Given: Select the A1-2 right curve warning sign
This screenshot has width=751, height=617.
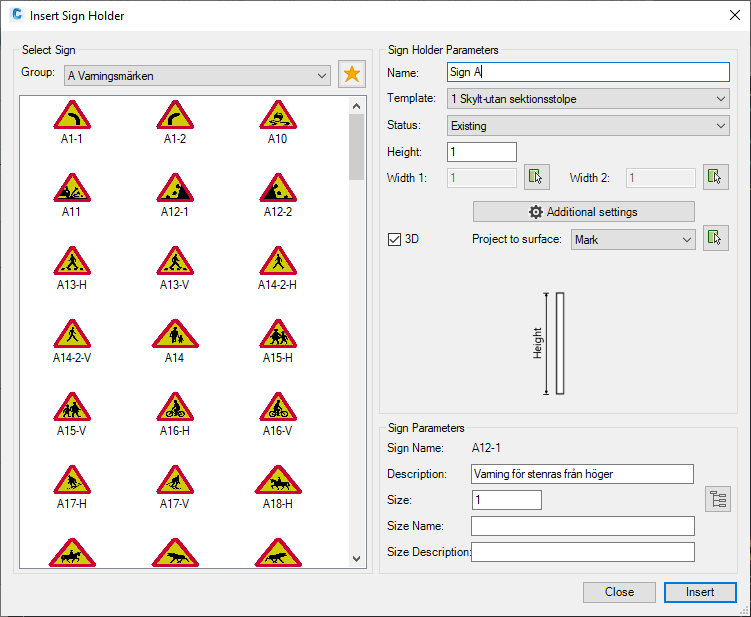Looking at the screenshot, I should [175, 122].
